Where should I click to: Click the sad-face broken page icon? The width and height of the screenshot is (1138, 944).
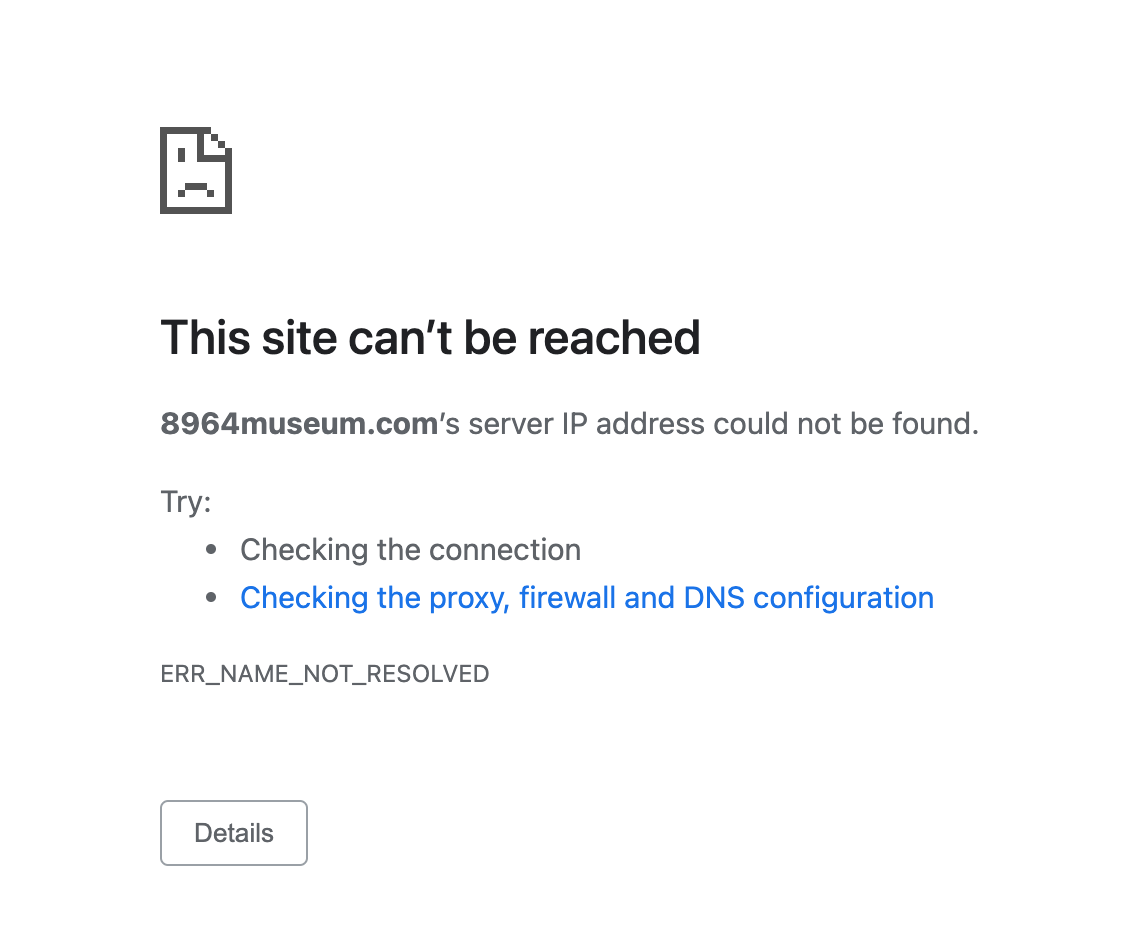tap(196, 170)
